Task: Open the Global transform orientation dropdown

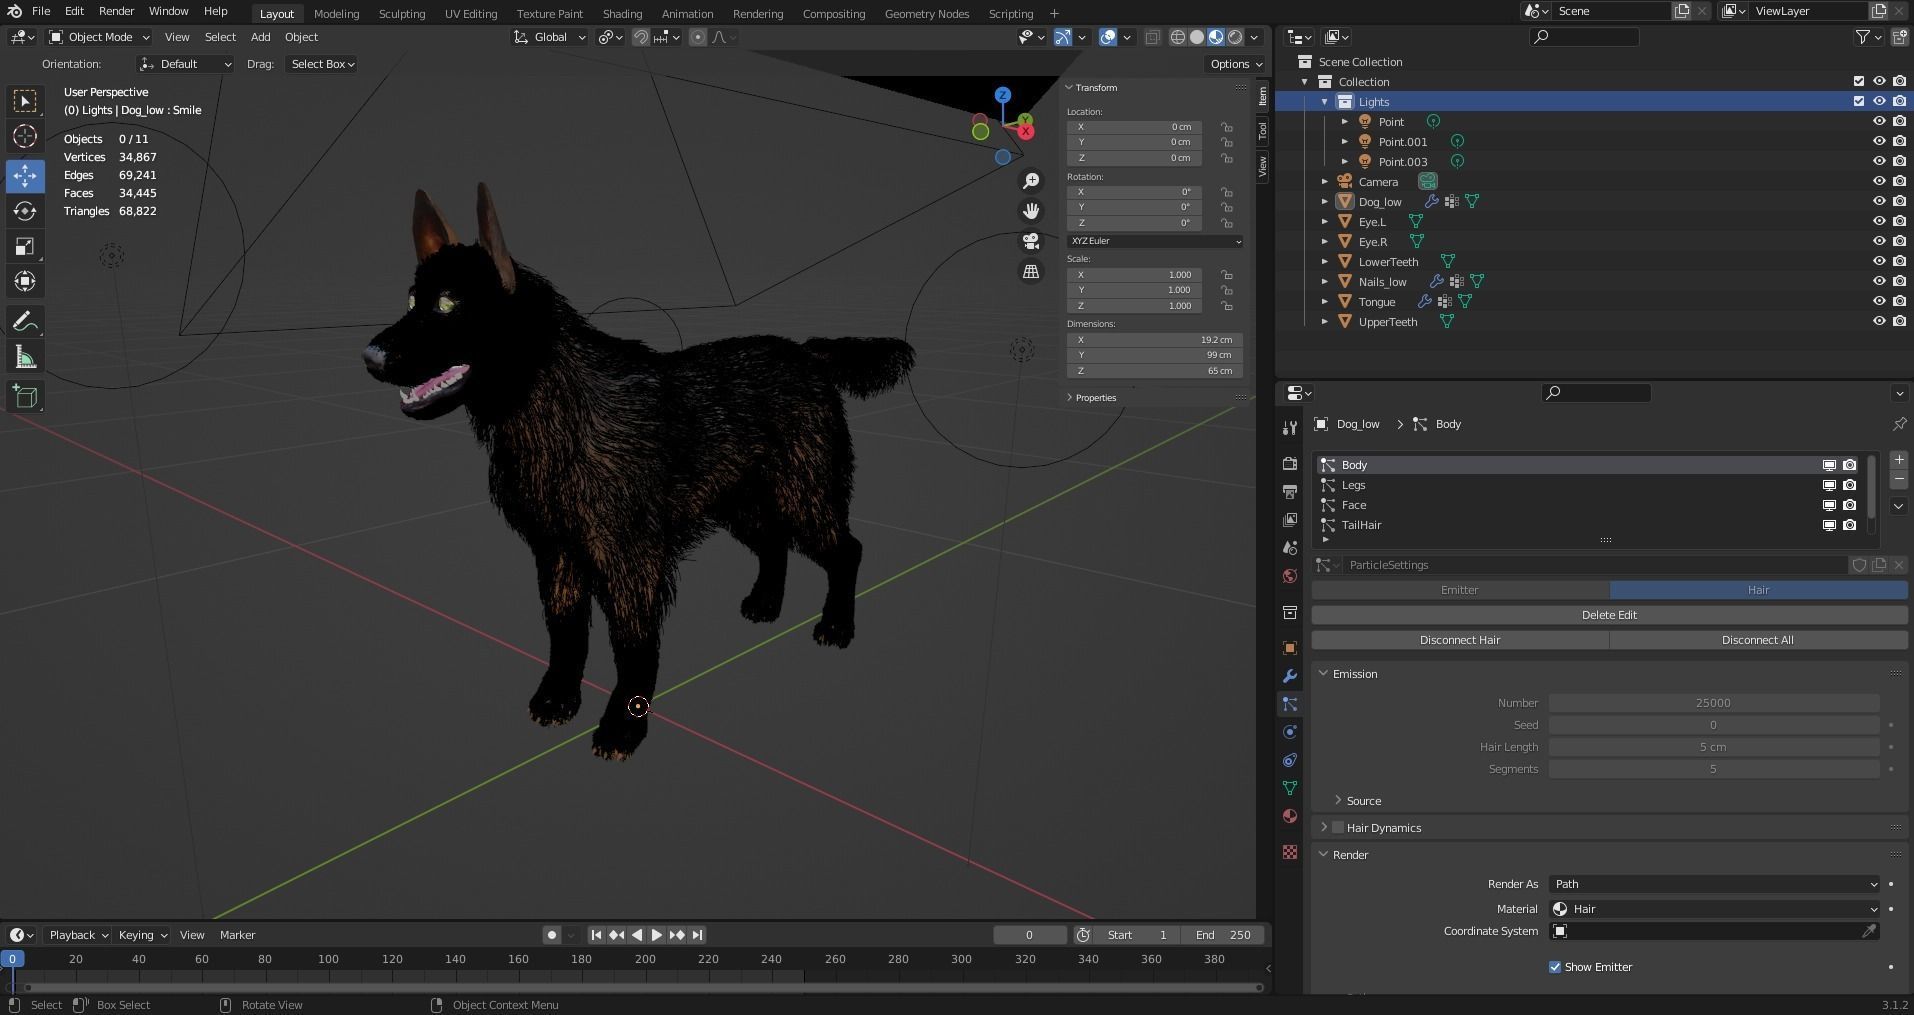Action: (x=550, y=37)
